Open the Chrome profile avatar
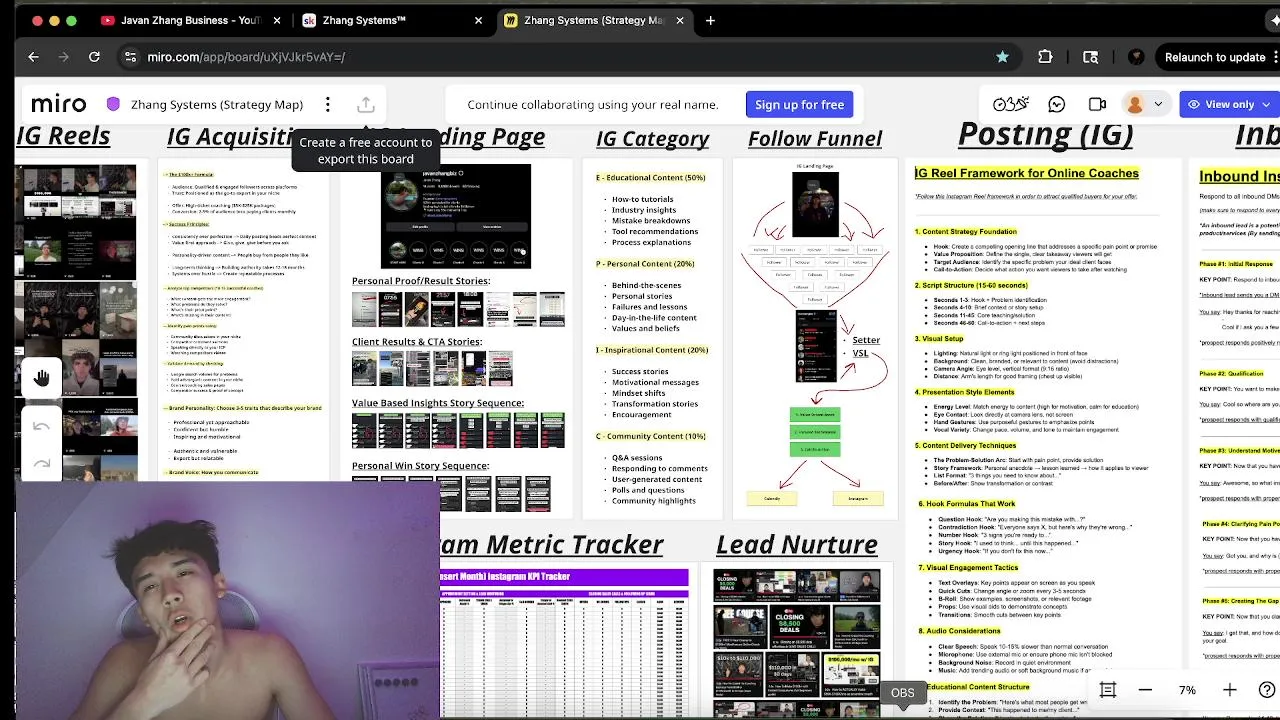 [x=1136, y=57]
